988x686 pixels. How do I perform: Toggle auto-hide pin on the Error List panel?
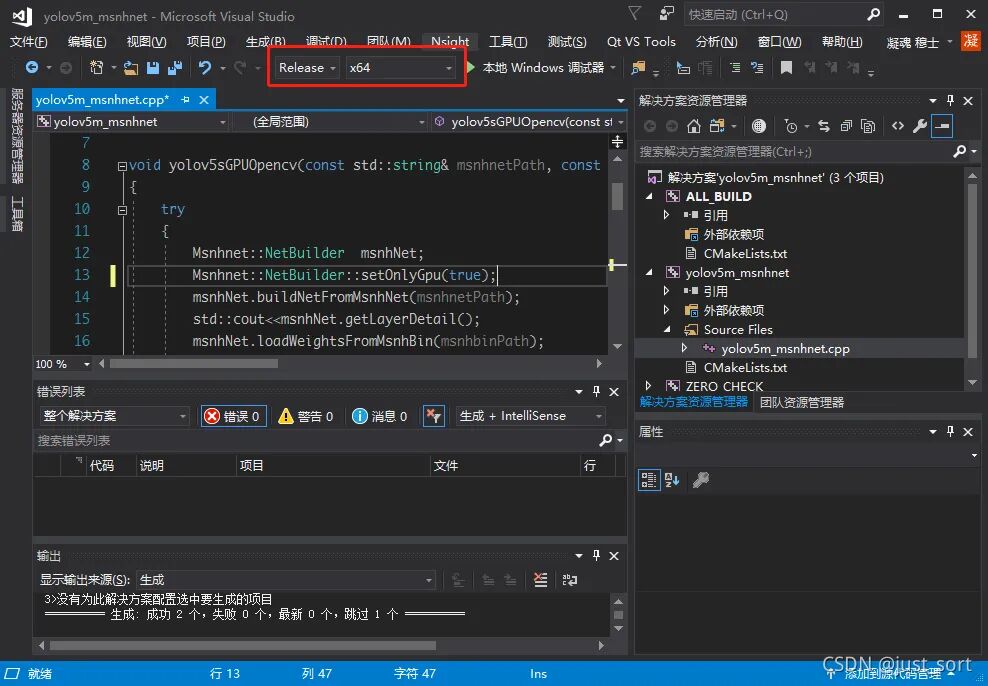point(596,391)
